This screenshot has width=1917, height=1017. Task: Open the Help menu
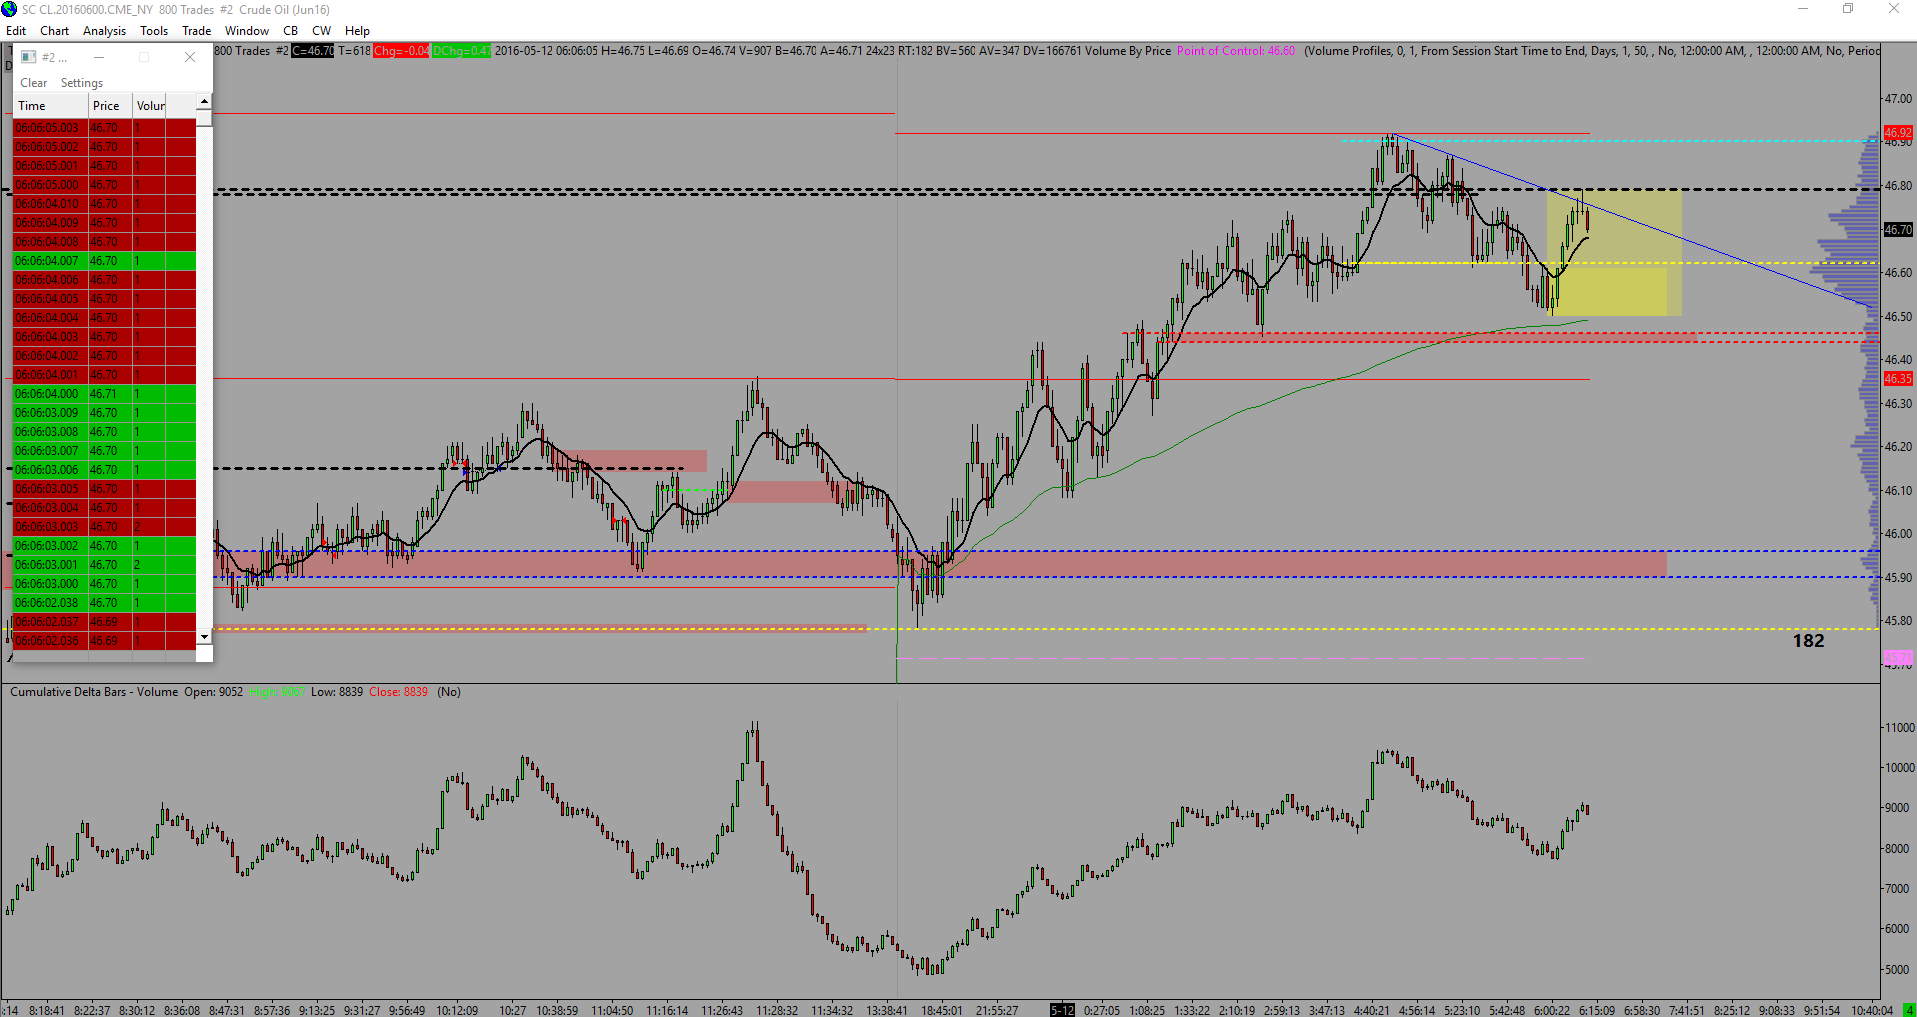click(357, 31)
